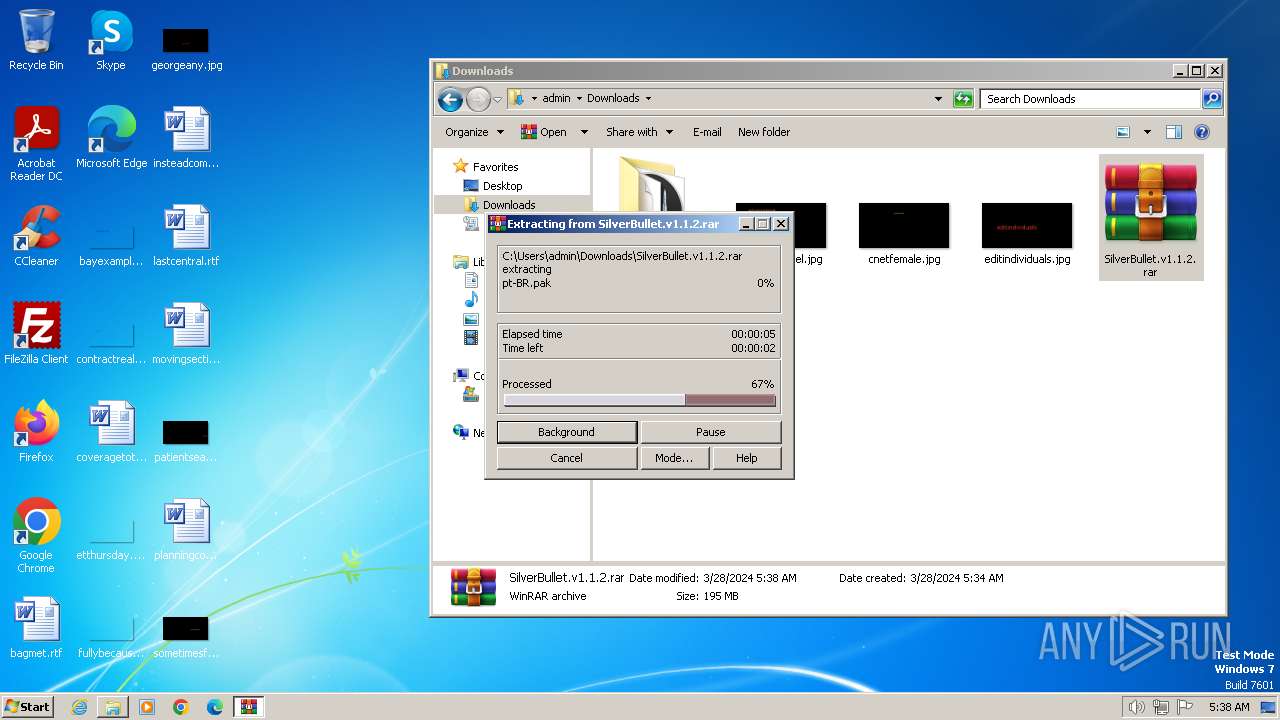Image resolution: width=1280 pixels, height=720 pixels.
Task: Open movingsecti document on desktop
Action: [186, 334]
